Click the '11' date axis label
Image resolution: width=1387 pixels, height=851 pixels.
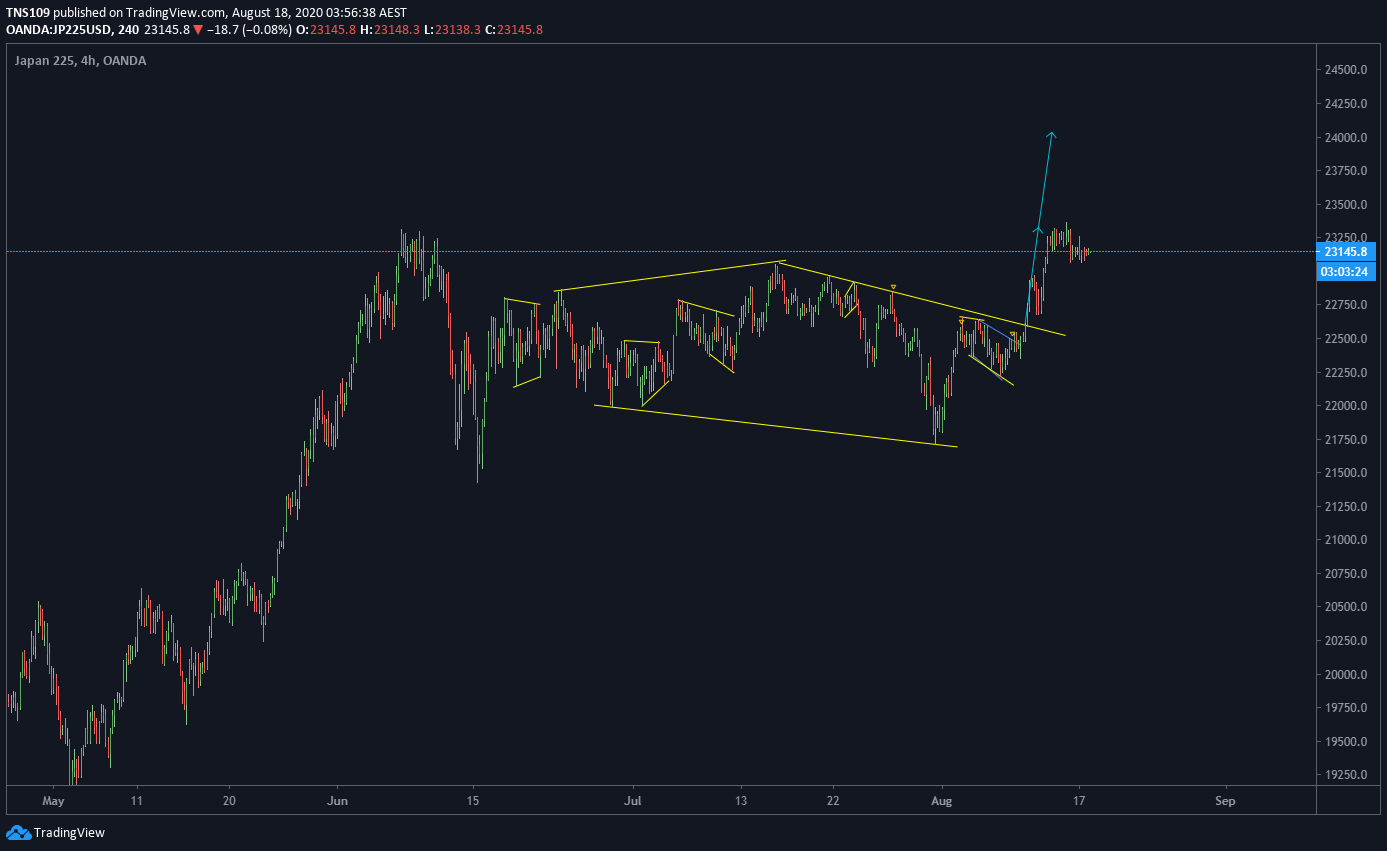point(137,801)
